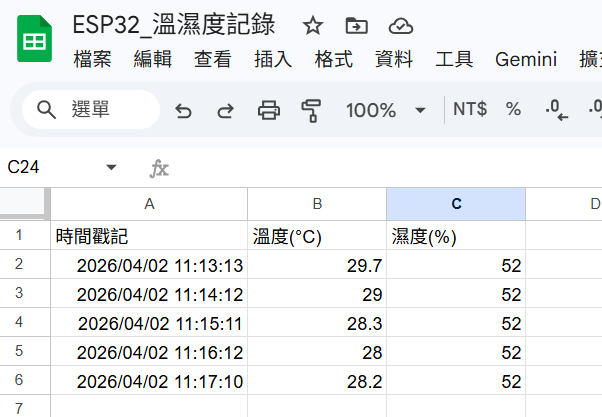Open the 插入 menu
Image resolution: width=602 pixels, height=417 pixels.
(273, 60)
